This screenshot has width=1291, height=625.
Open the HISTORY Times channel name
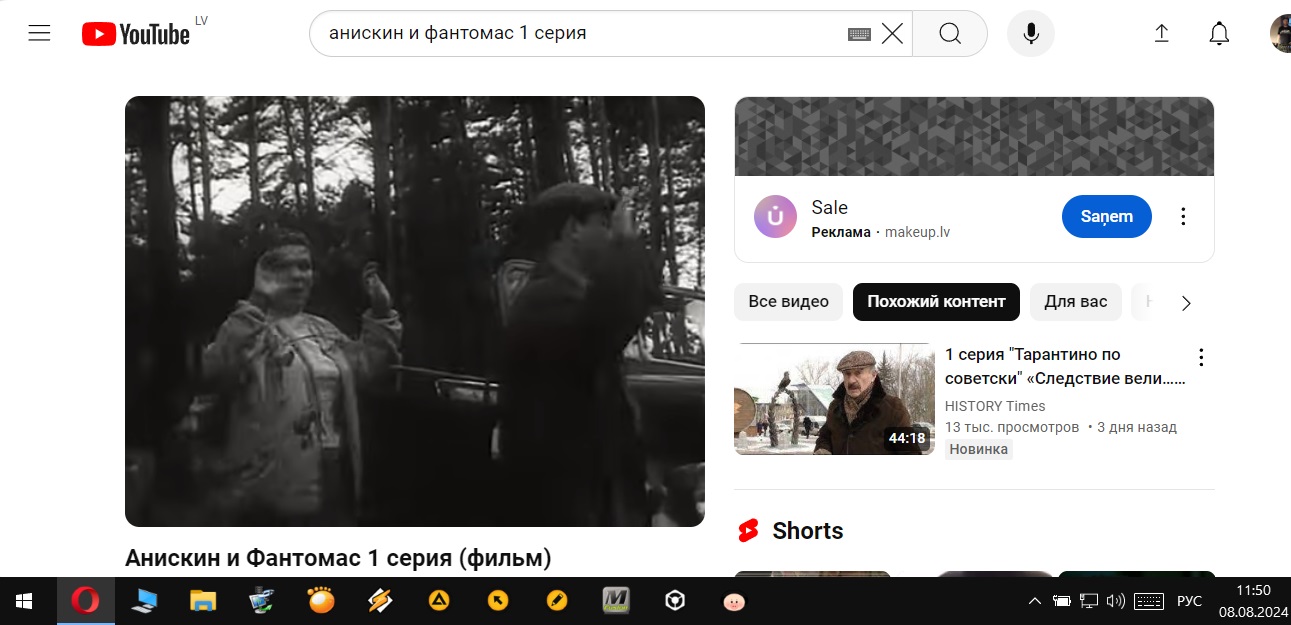pos(995,406)
